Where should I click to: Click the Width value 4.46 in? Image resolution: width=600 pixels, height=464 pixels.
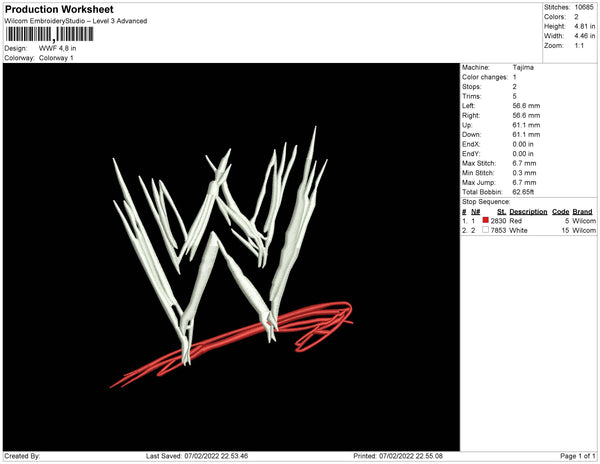coord(584,36)
